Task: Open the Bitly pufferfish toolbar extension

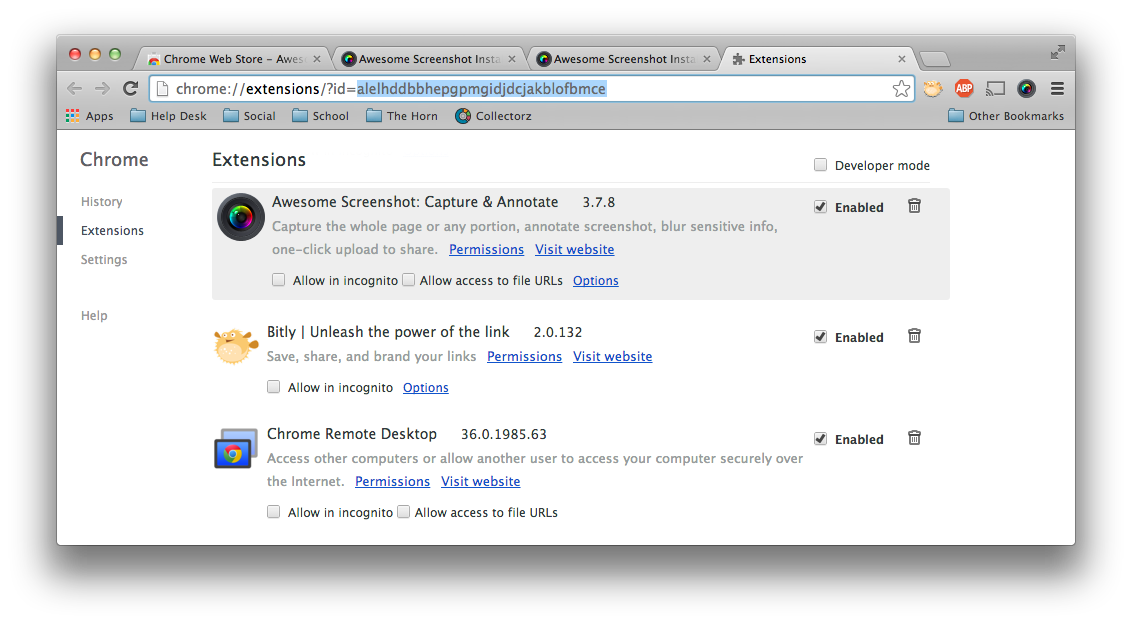Action: (x=933, y=89)
